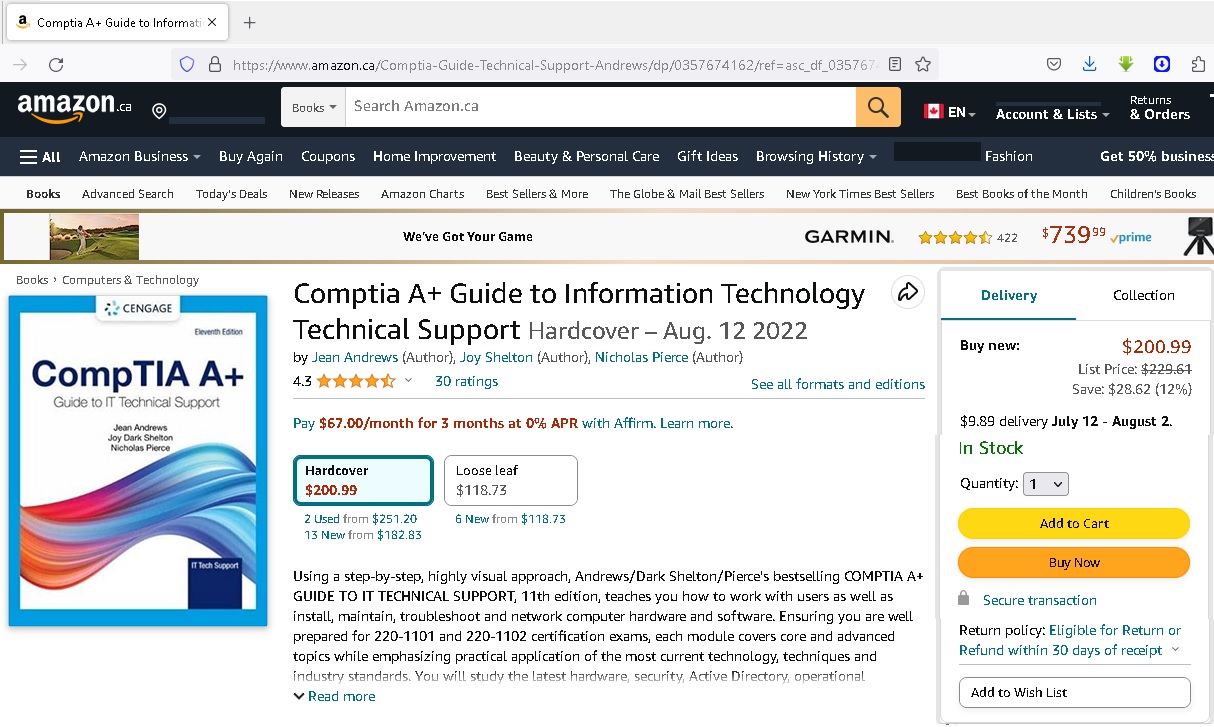Open Today's Deals in the Books menu
This screenshot has height=727, width=1214.
pyautogui.click(x=231, y=194)
